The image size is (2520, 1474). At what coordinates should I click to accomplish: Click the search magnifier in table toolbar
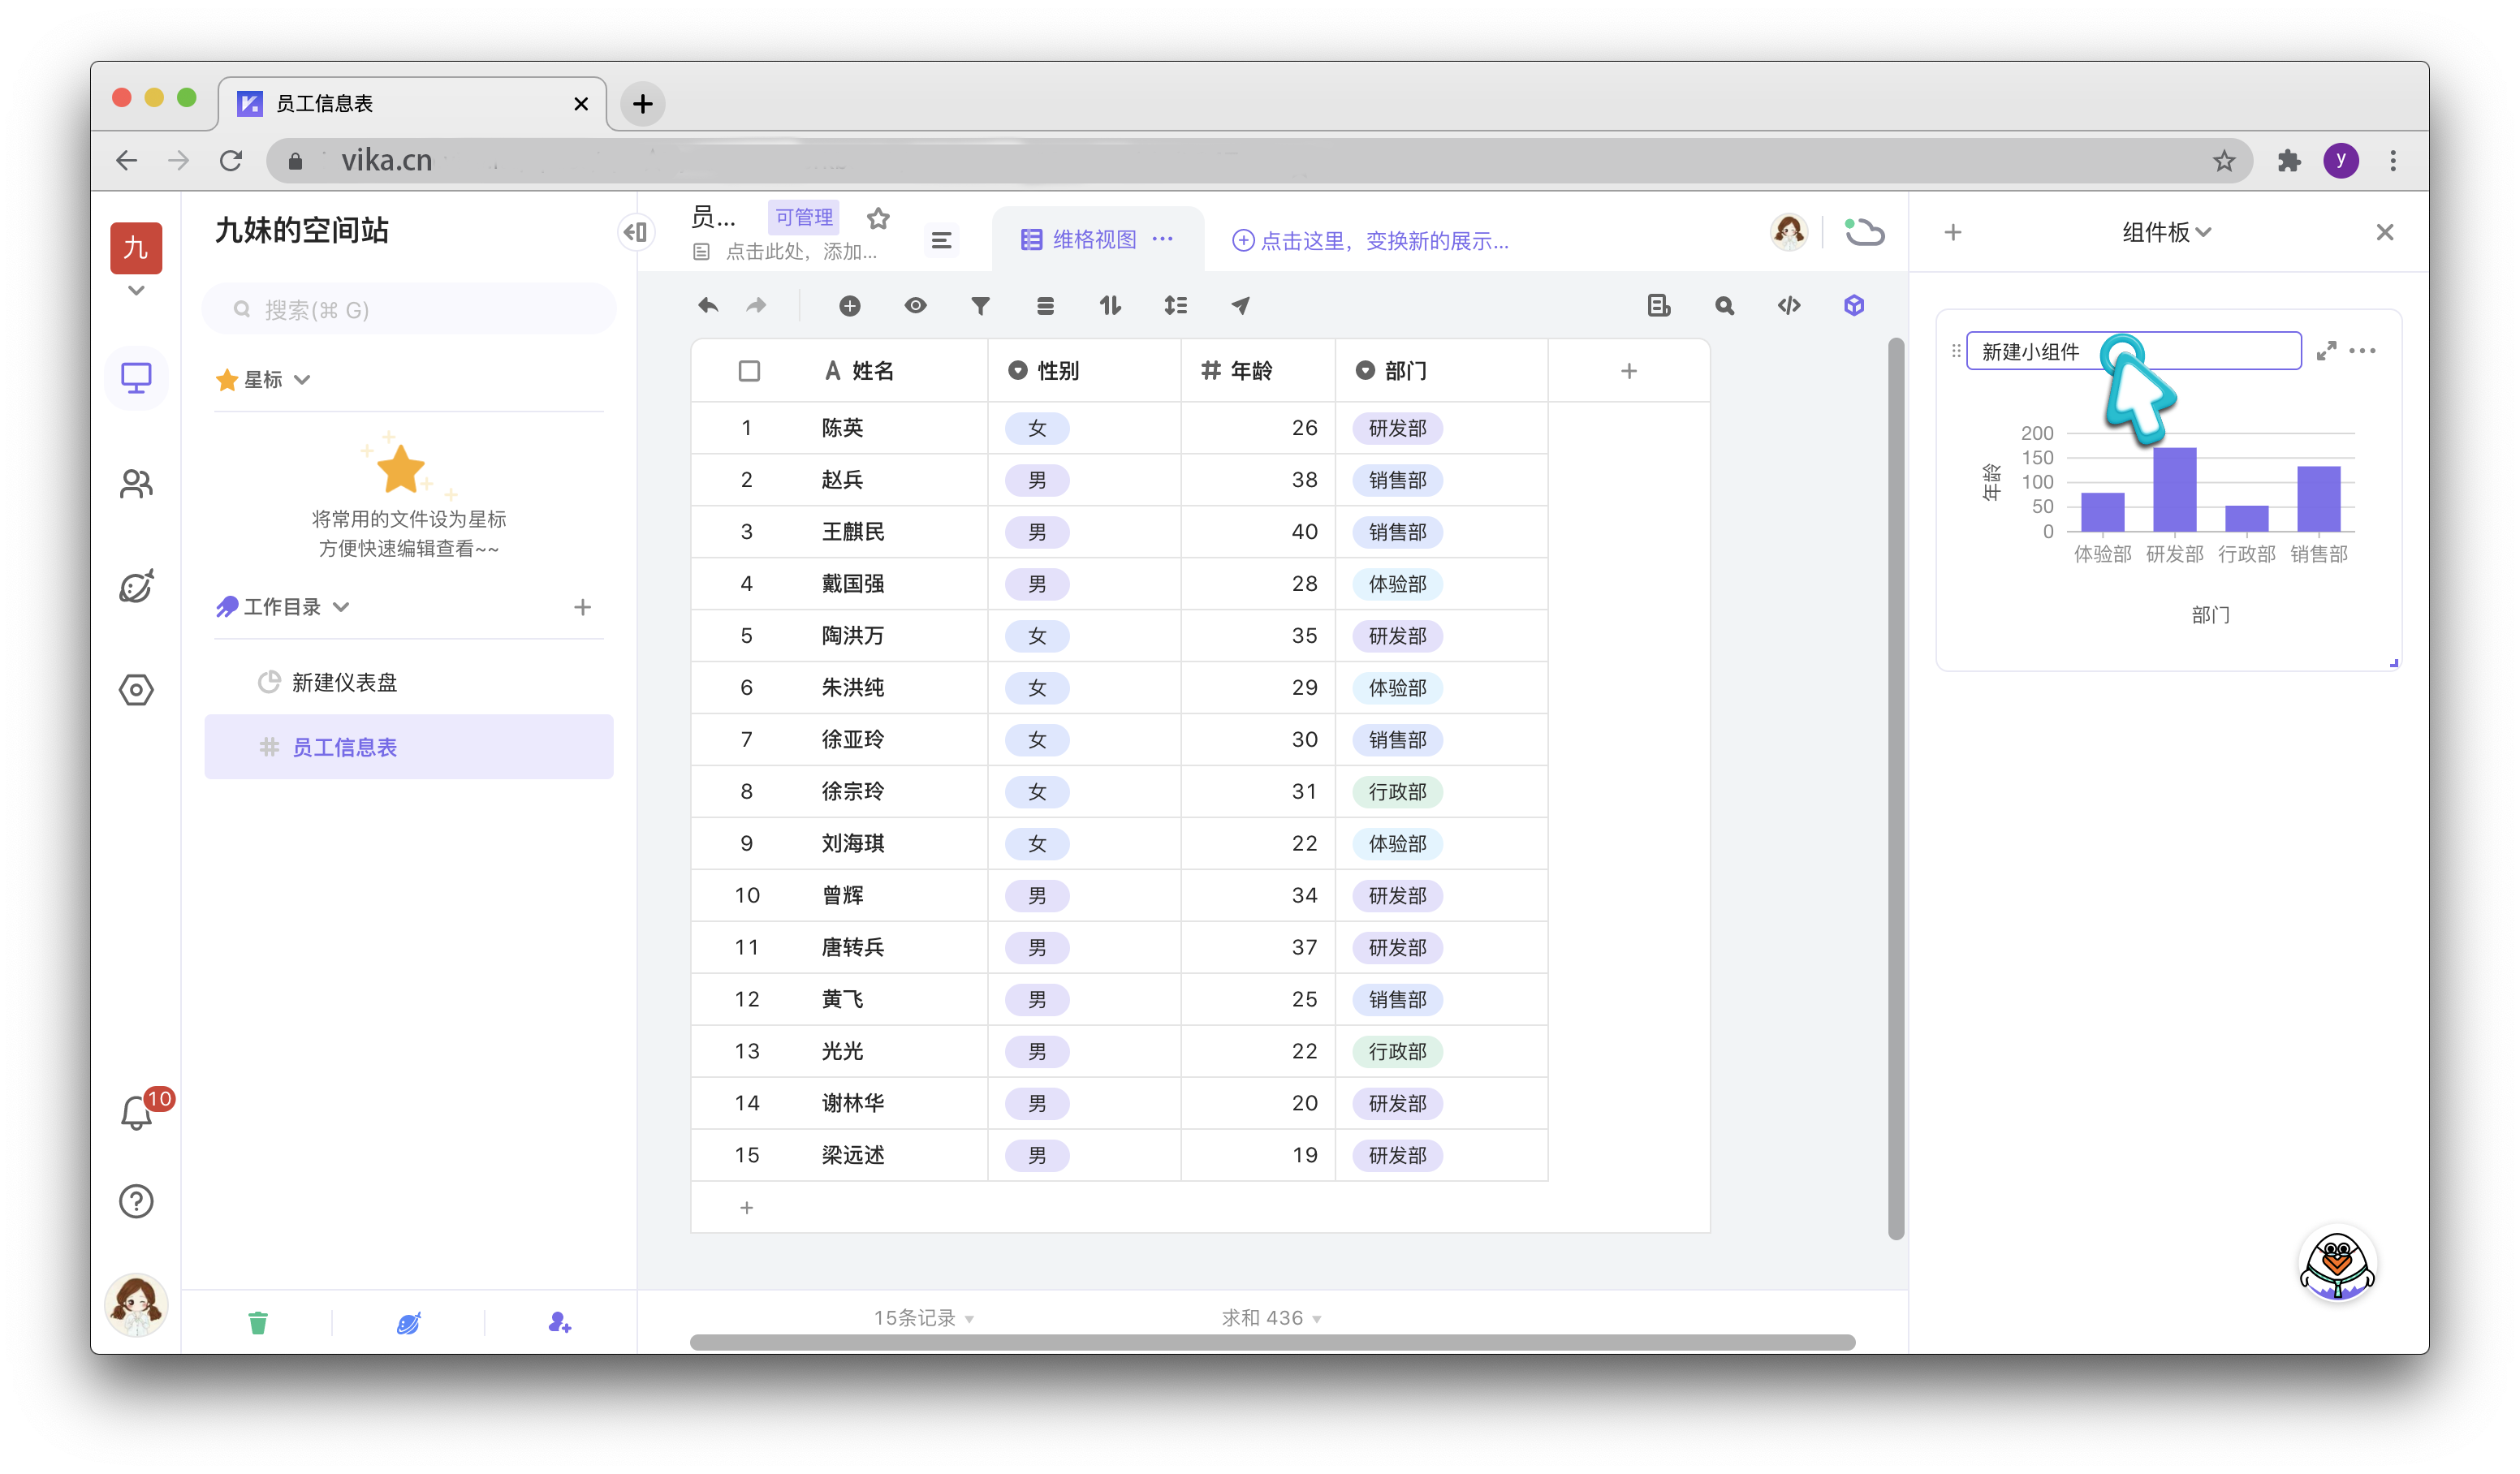(1724, 306)
